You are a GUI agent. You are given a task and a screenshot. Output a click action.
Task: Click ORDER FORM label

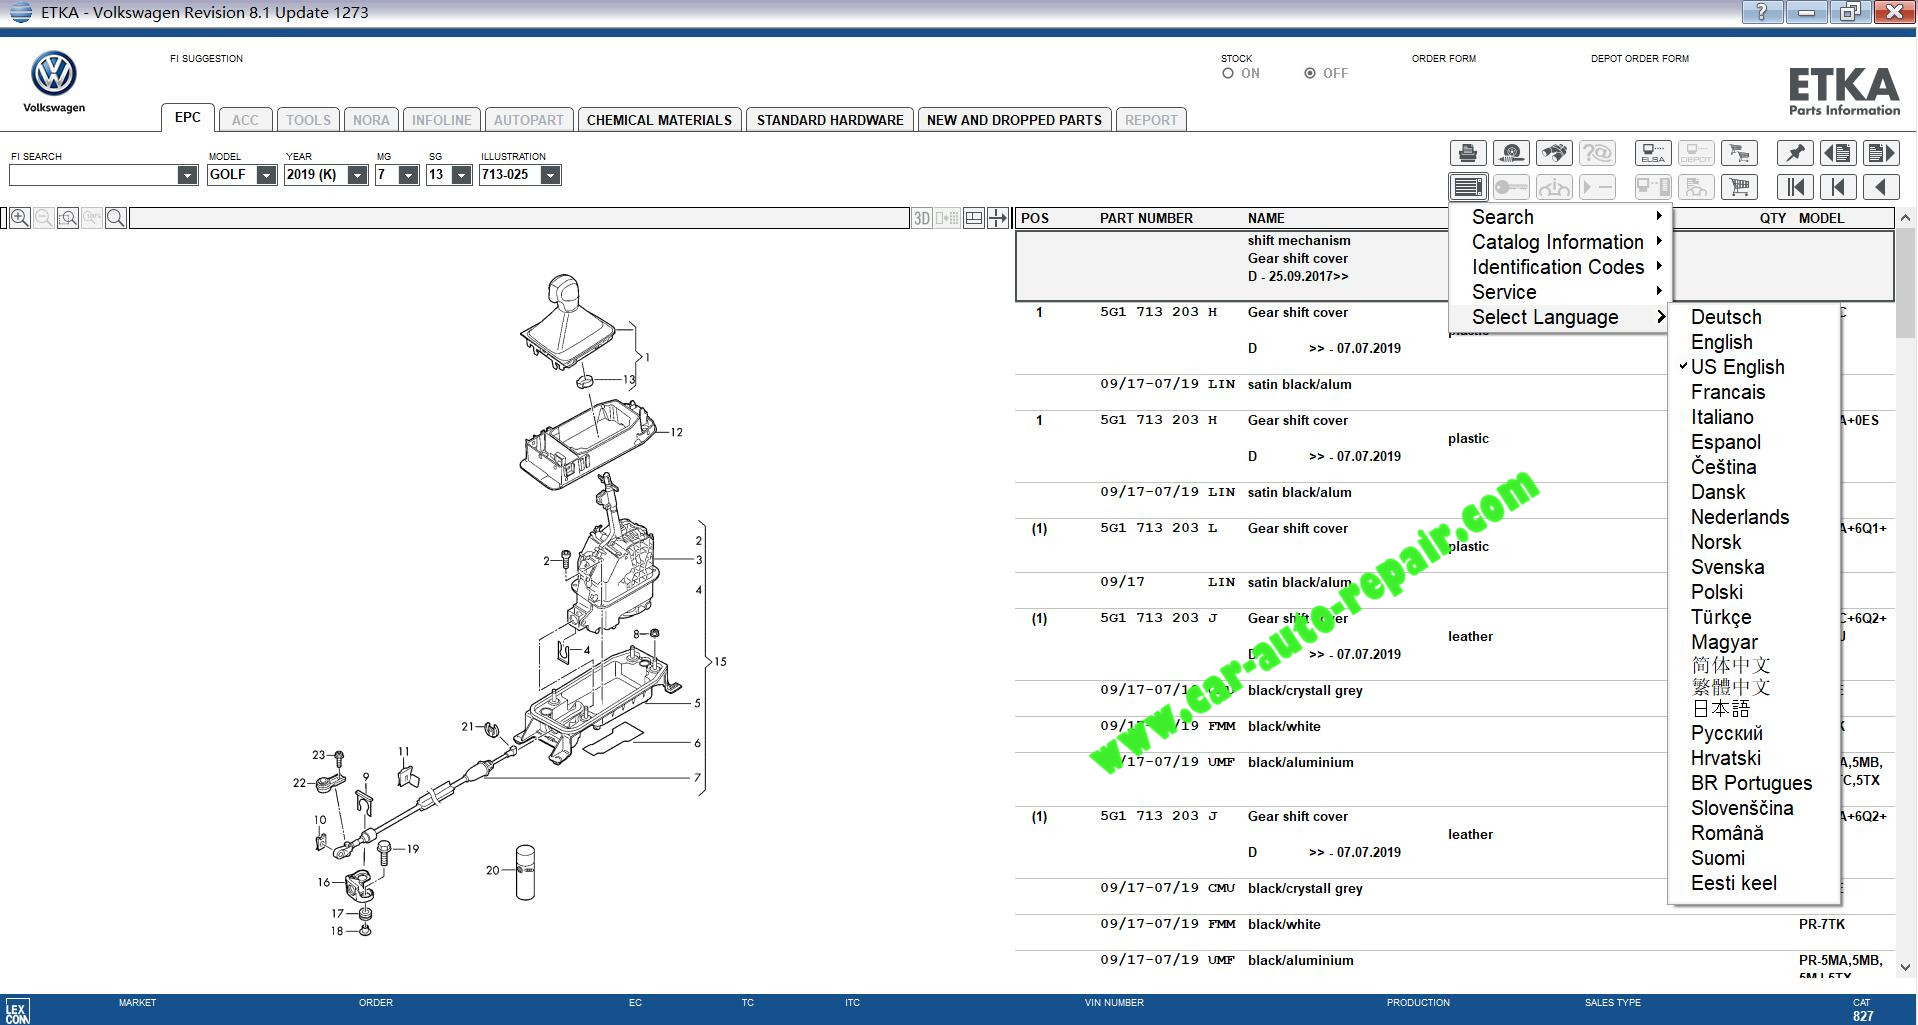point(1443,58)
